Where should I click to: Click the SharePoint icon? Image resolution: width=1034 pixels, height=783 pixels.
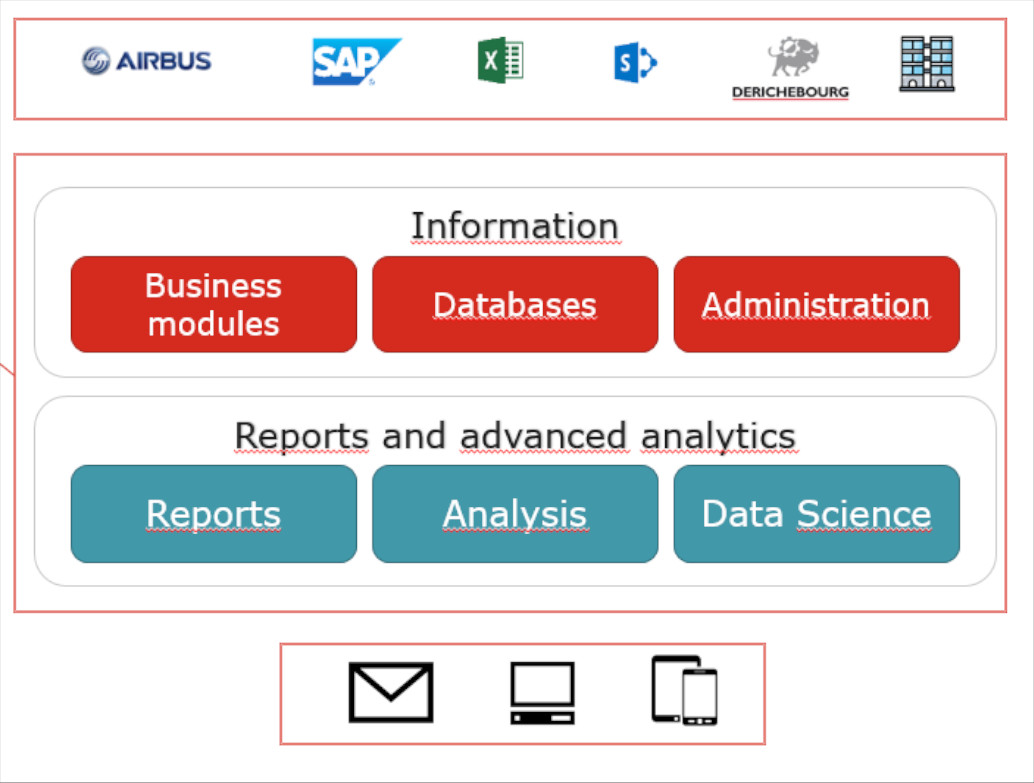635,64
